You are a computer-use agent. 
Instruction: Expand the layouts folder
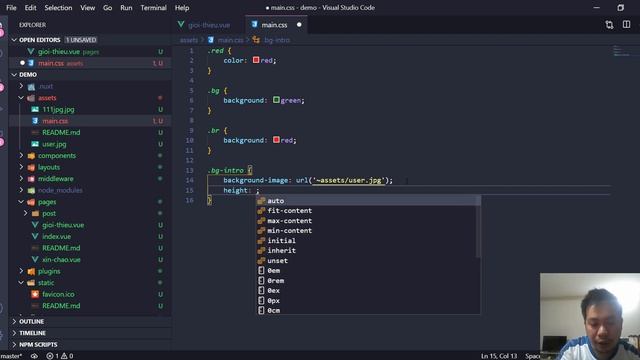coord(21,167)
